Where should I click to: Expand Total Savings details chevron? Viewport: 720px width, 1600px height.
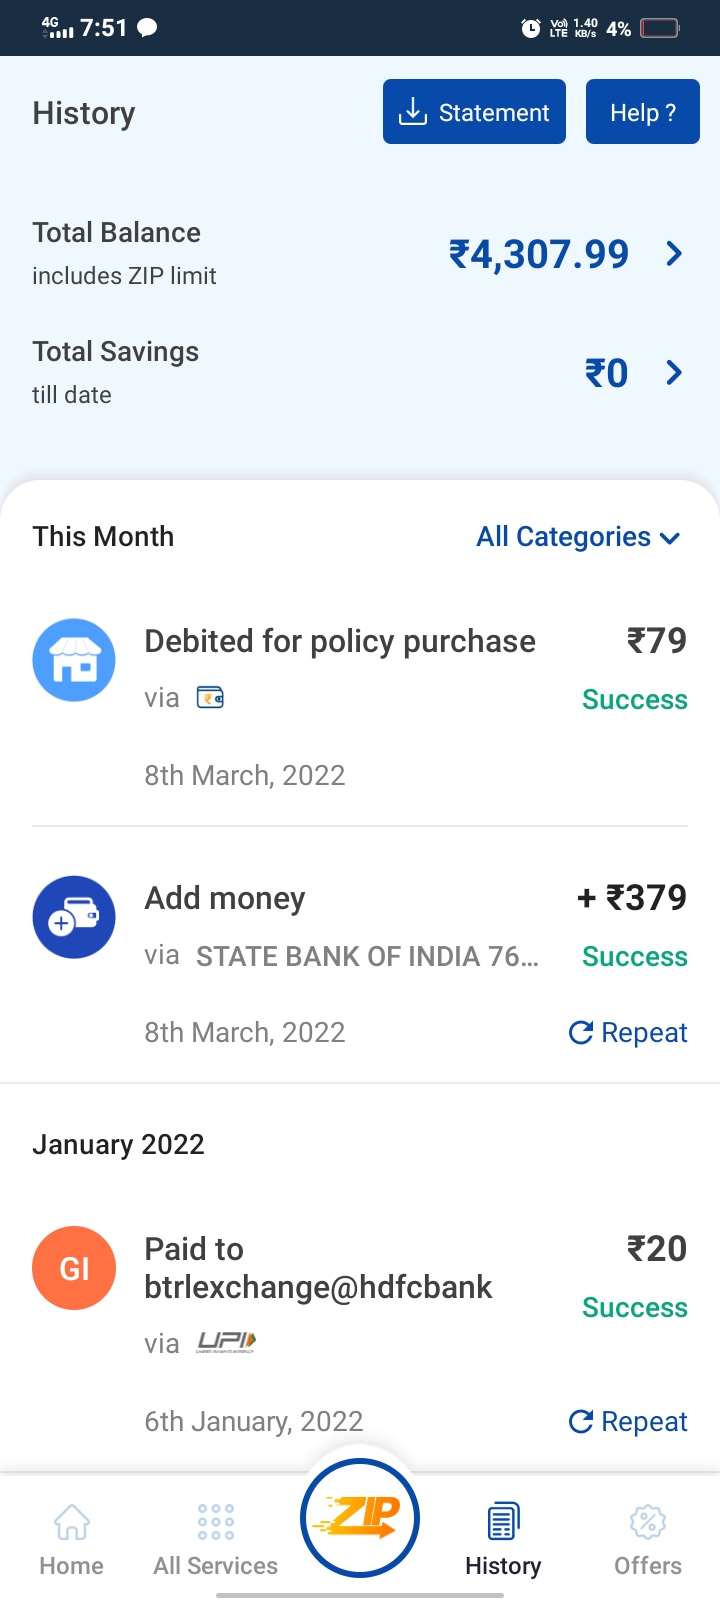click(674, 373)
